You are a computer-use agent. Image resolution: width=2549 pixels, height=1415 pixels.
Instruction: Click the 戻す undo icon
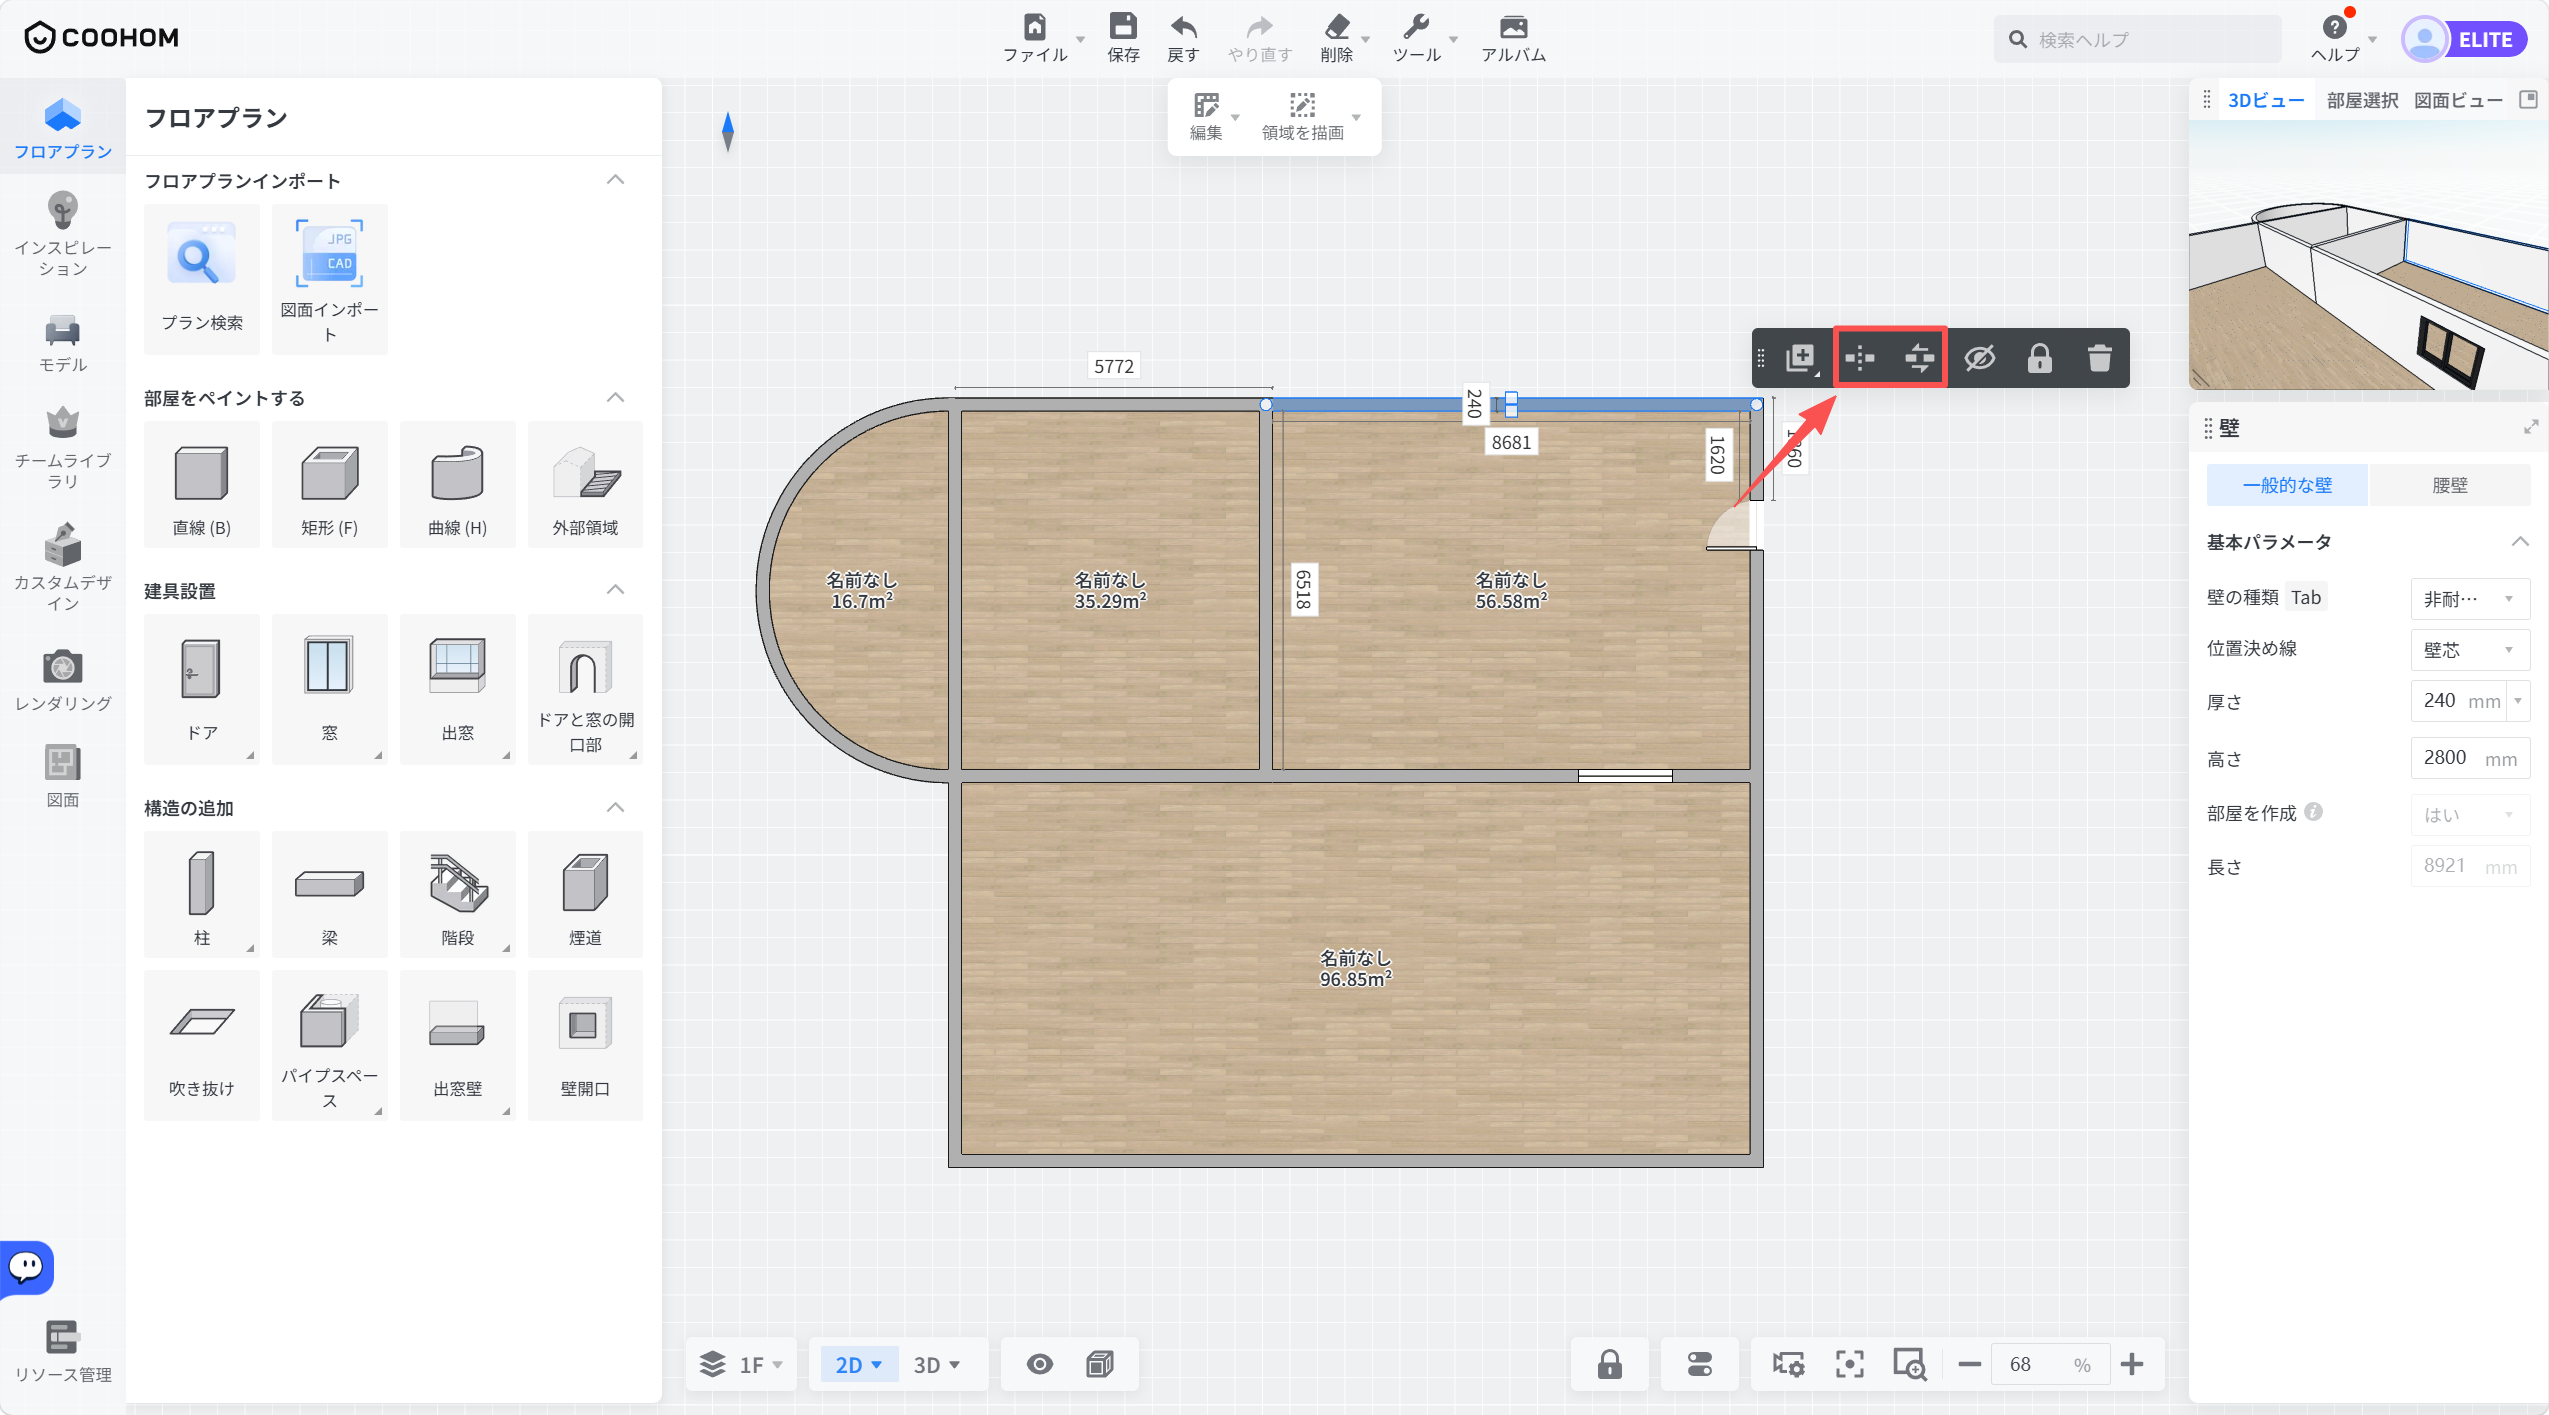coord(1183,38)
